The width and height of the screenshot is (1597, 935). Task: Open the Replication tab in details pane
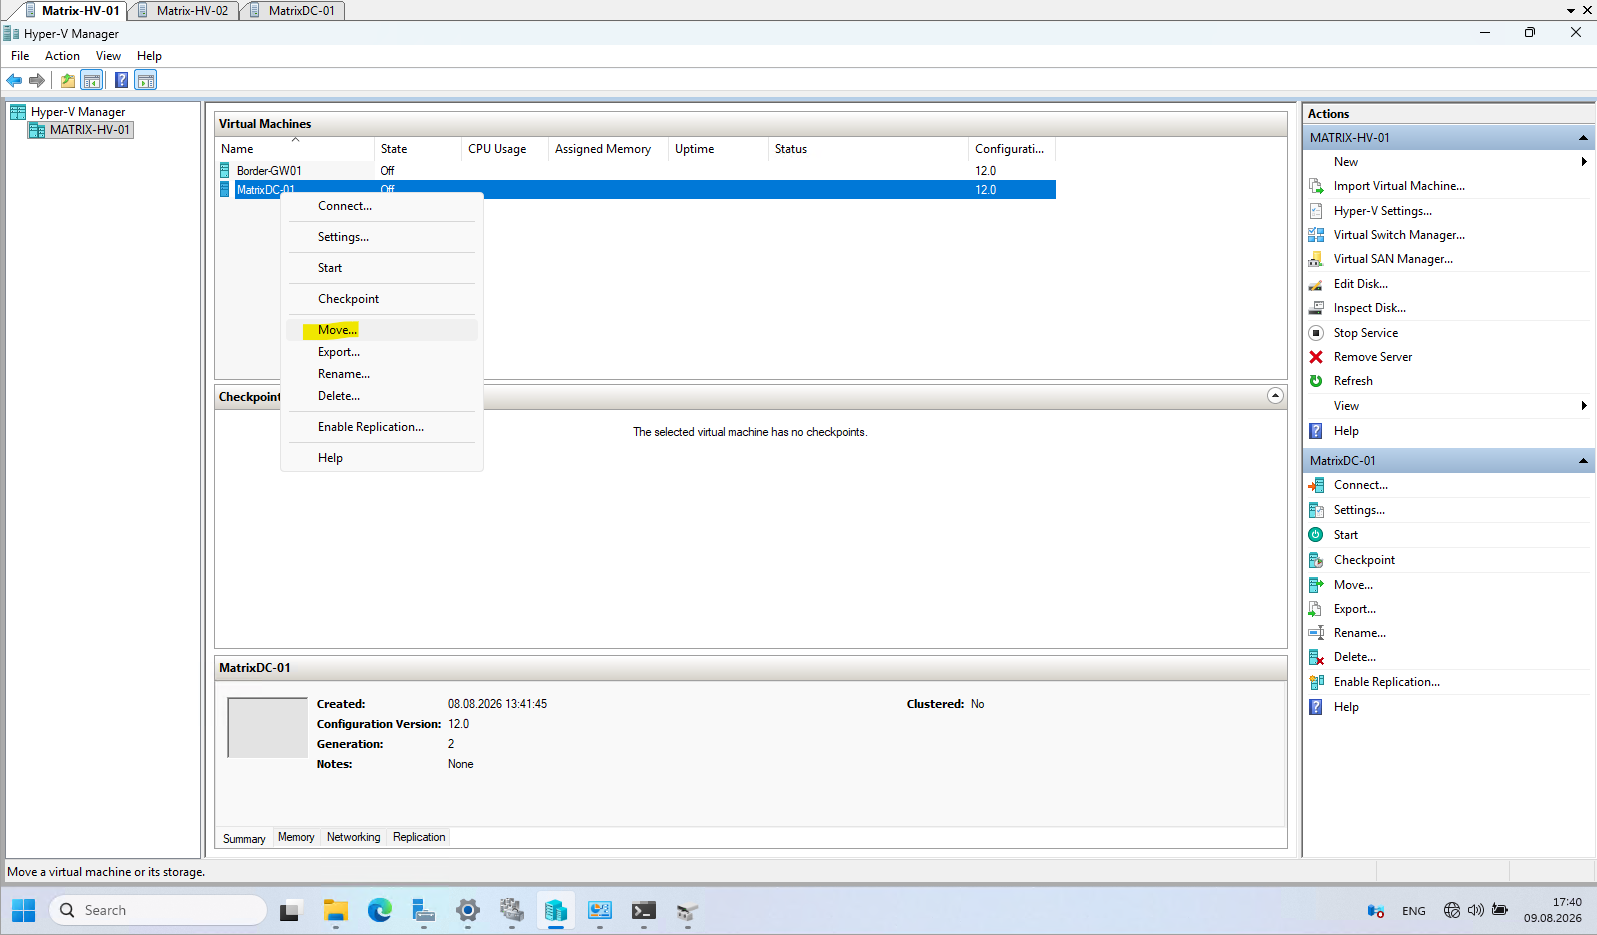[419, 838]
